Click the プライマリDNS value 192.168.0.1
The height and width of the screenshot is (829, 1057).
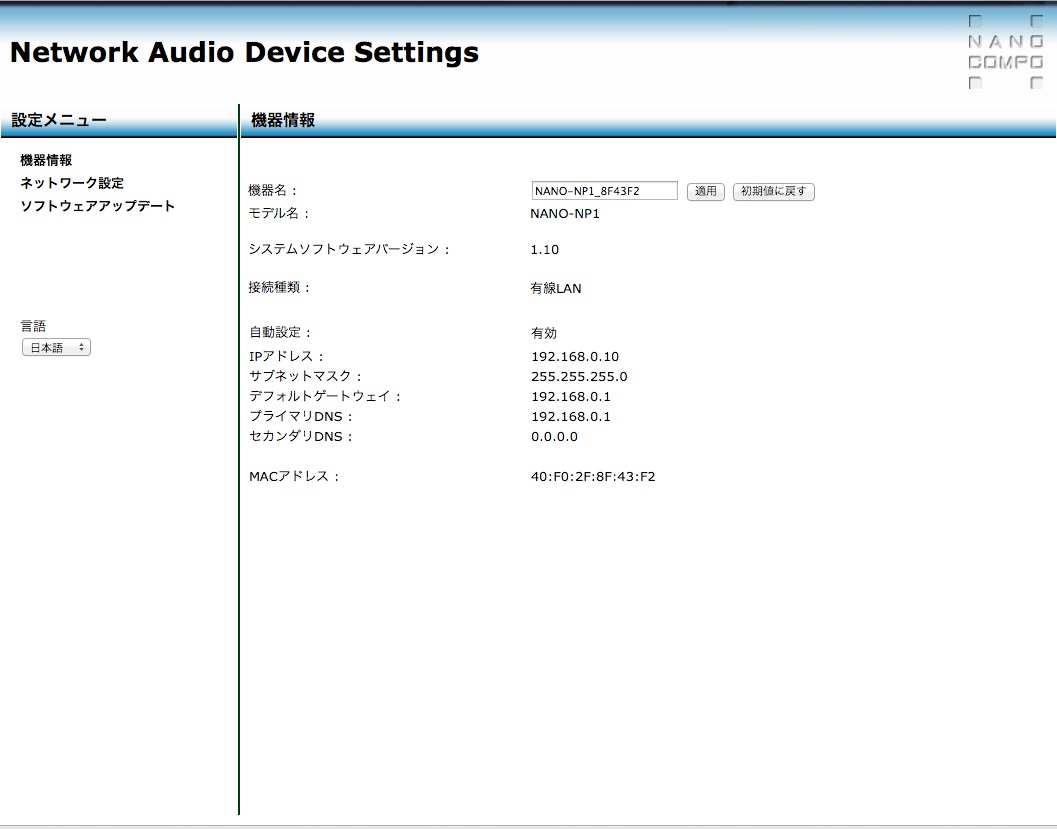click(571, 417)
